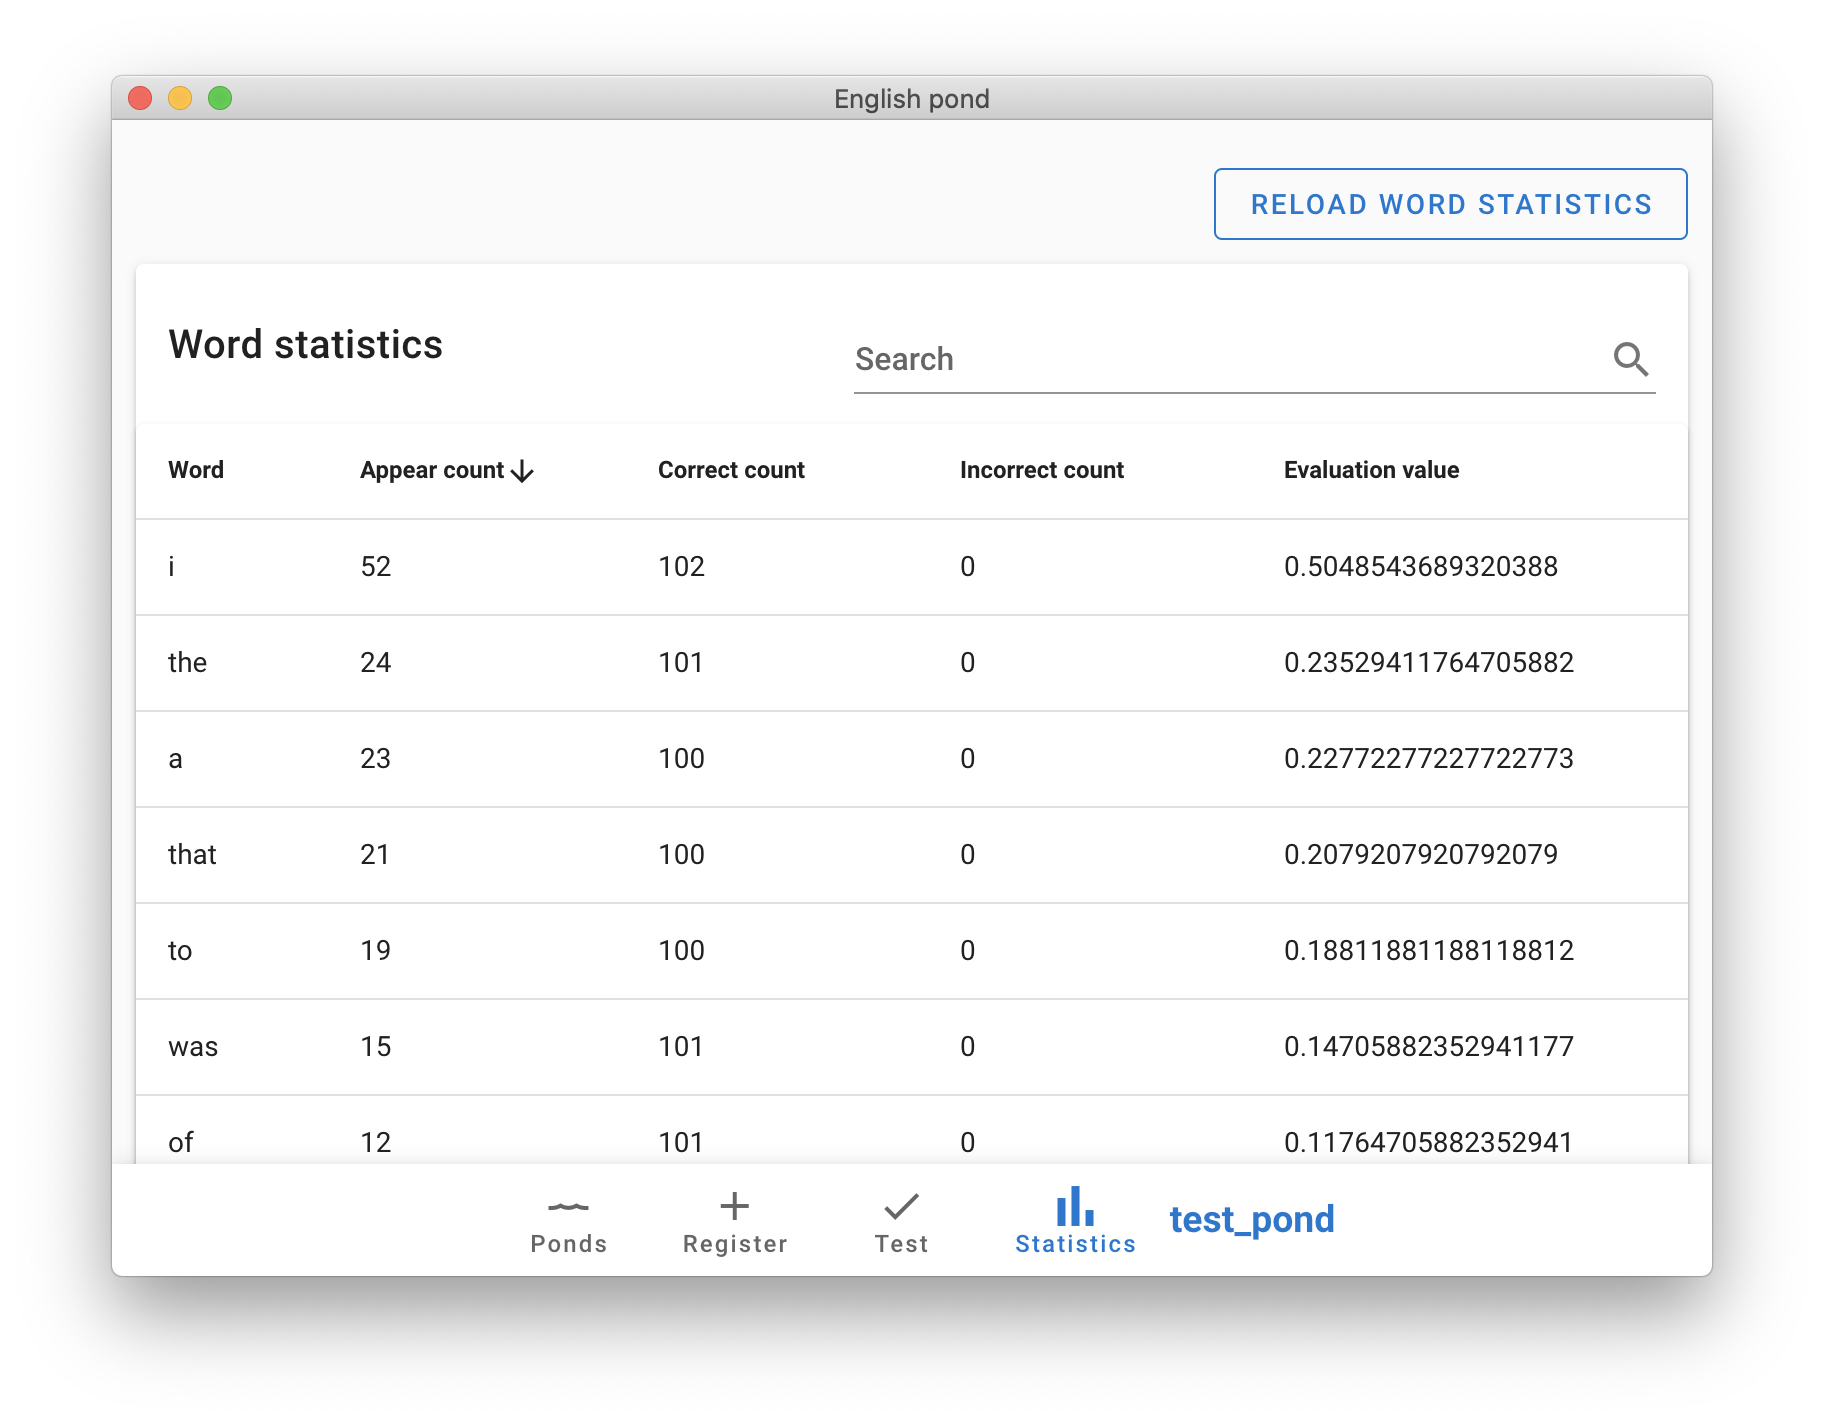
Task: Click appear count value 23
Action: 376,759
